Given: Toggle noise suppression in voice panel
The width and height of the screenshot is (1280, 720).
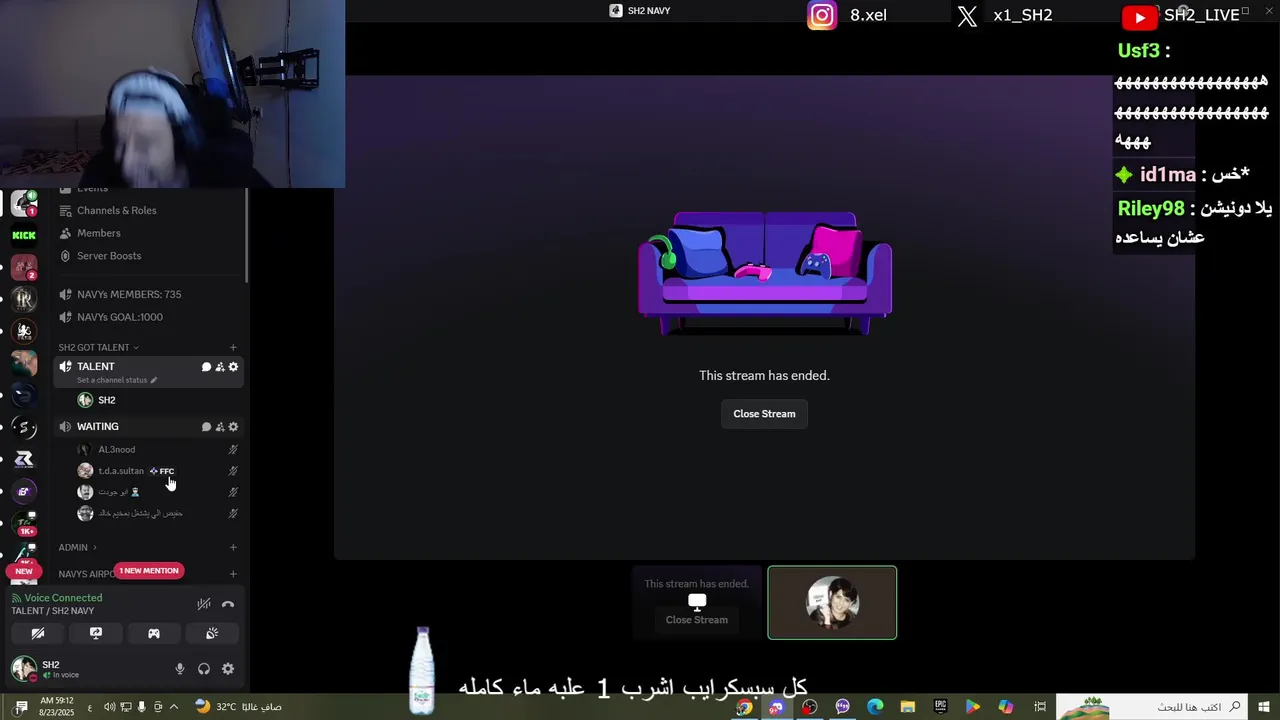Looking at the screenshot, I should 204,604.
